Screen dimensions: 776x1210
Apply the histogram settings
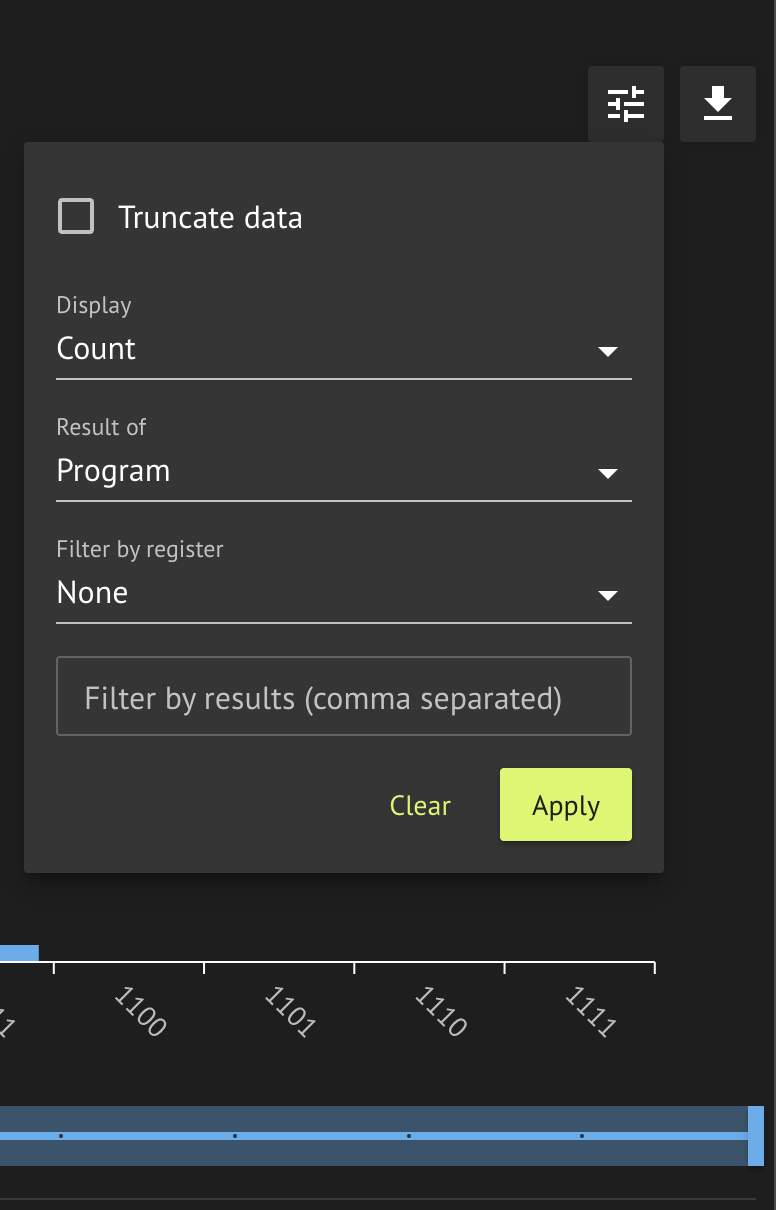(565, 805)
